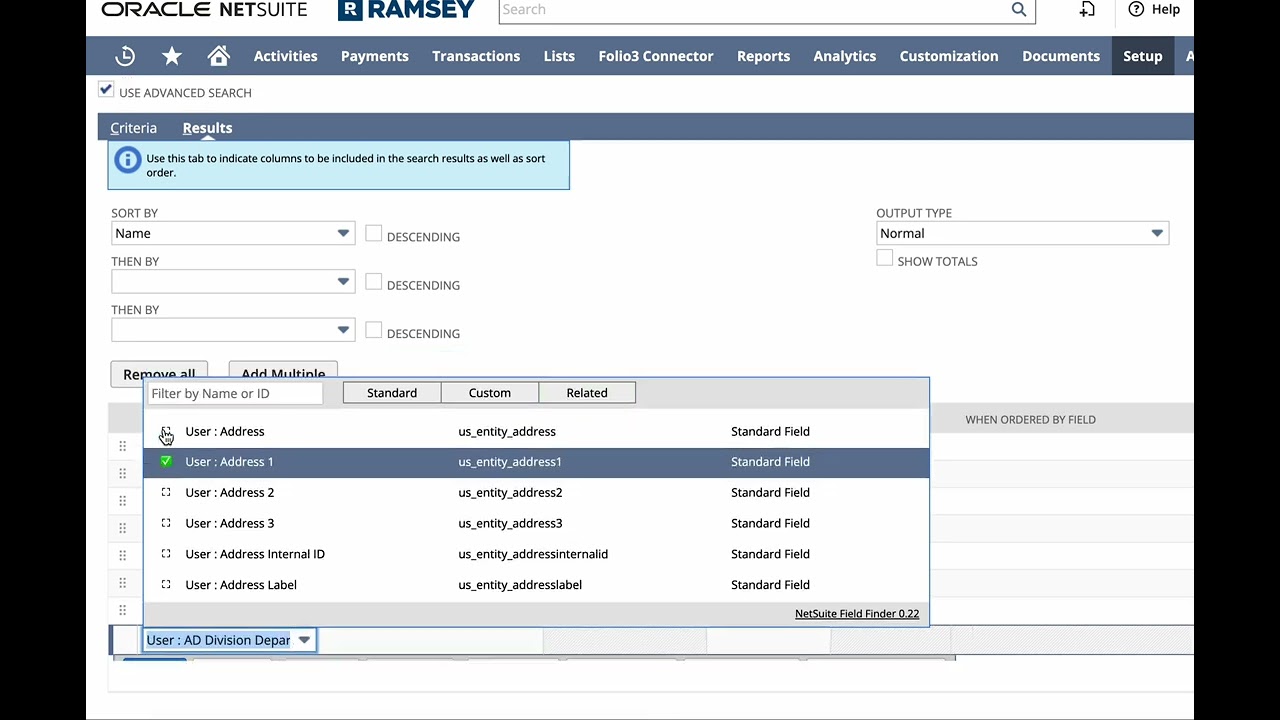This screenshot has height=720, width=1280.
Task: Click the us_entity_address3 ID text
Action: [x=510, y=523]
